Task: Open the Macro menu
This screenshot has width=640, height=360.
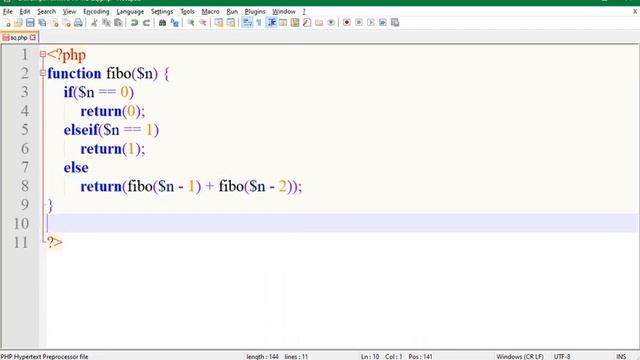Action: (211, 11)
